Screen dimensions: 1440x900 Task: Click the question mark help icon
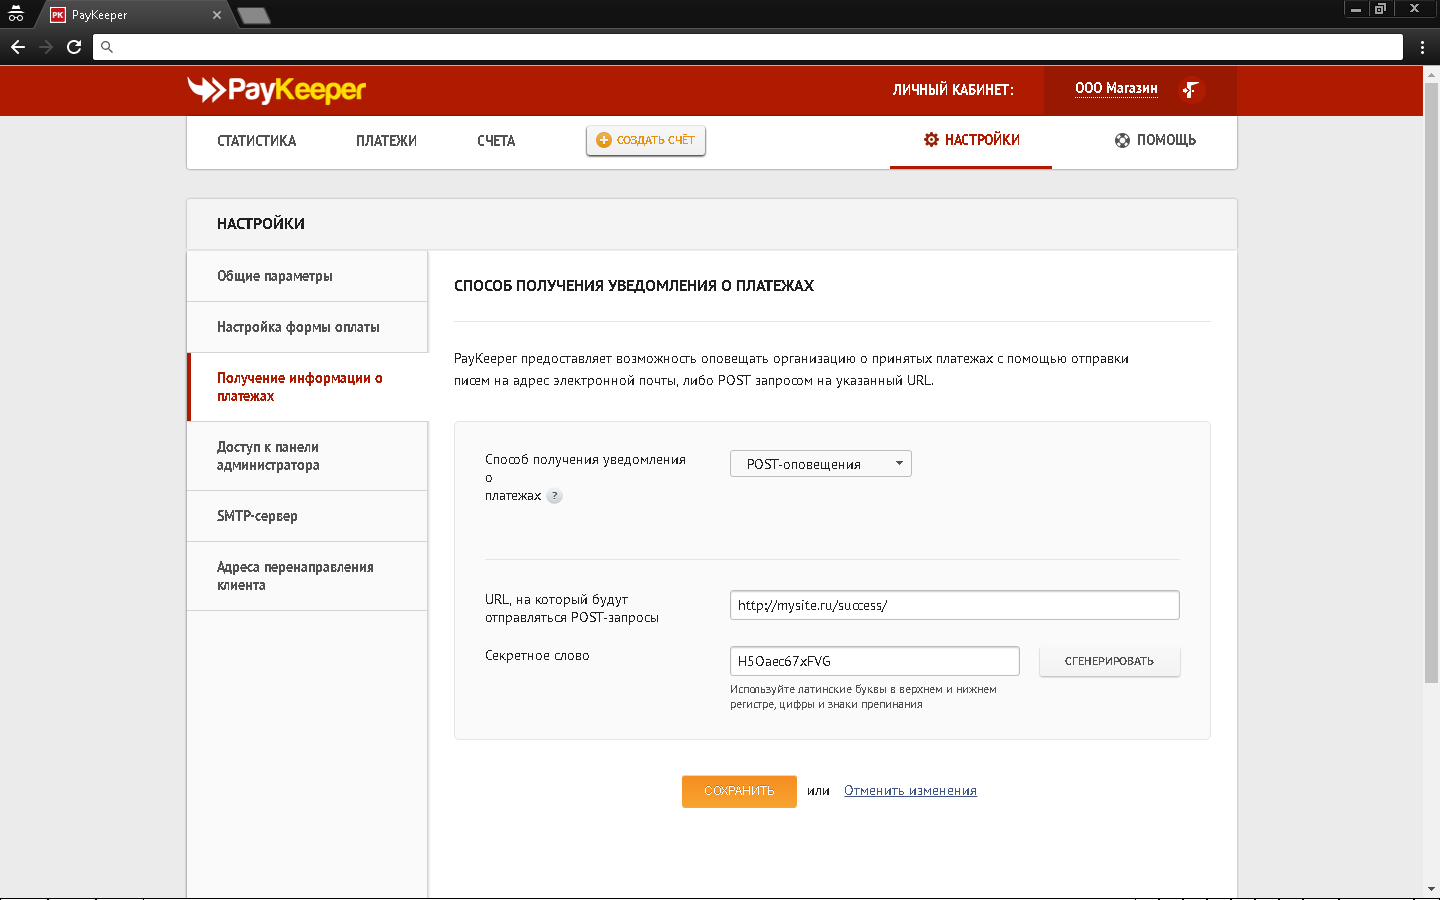pyautogui.click(x=555, y=496)
